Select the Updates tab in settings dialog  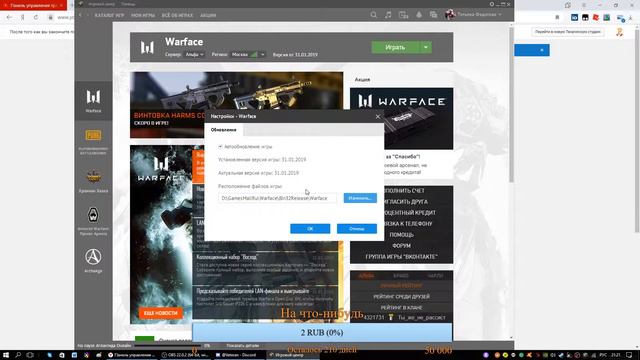tap(223, 130)
